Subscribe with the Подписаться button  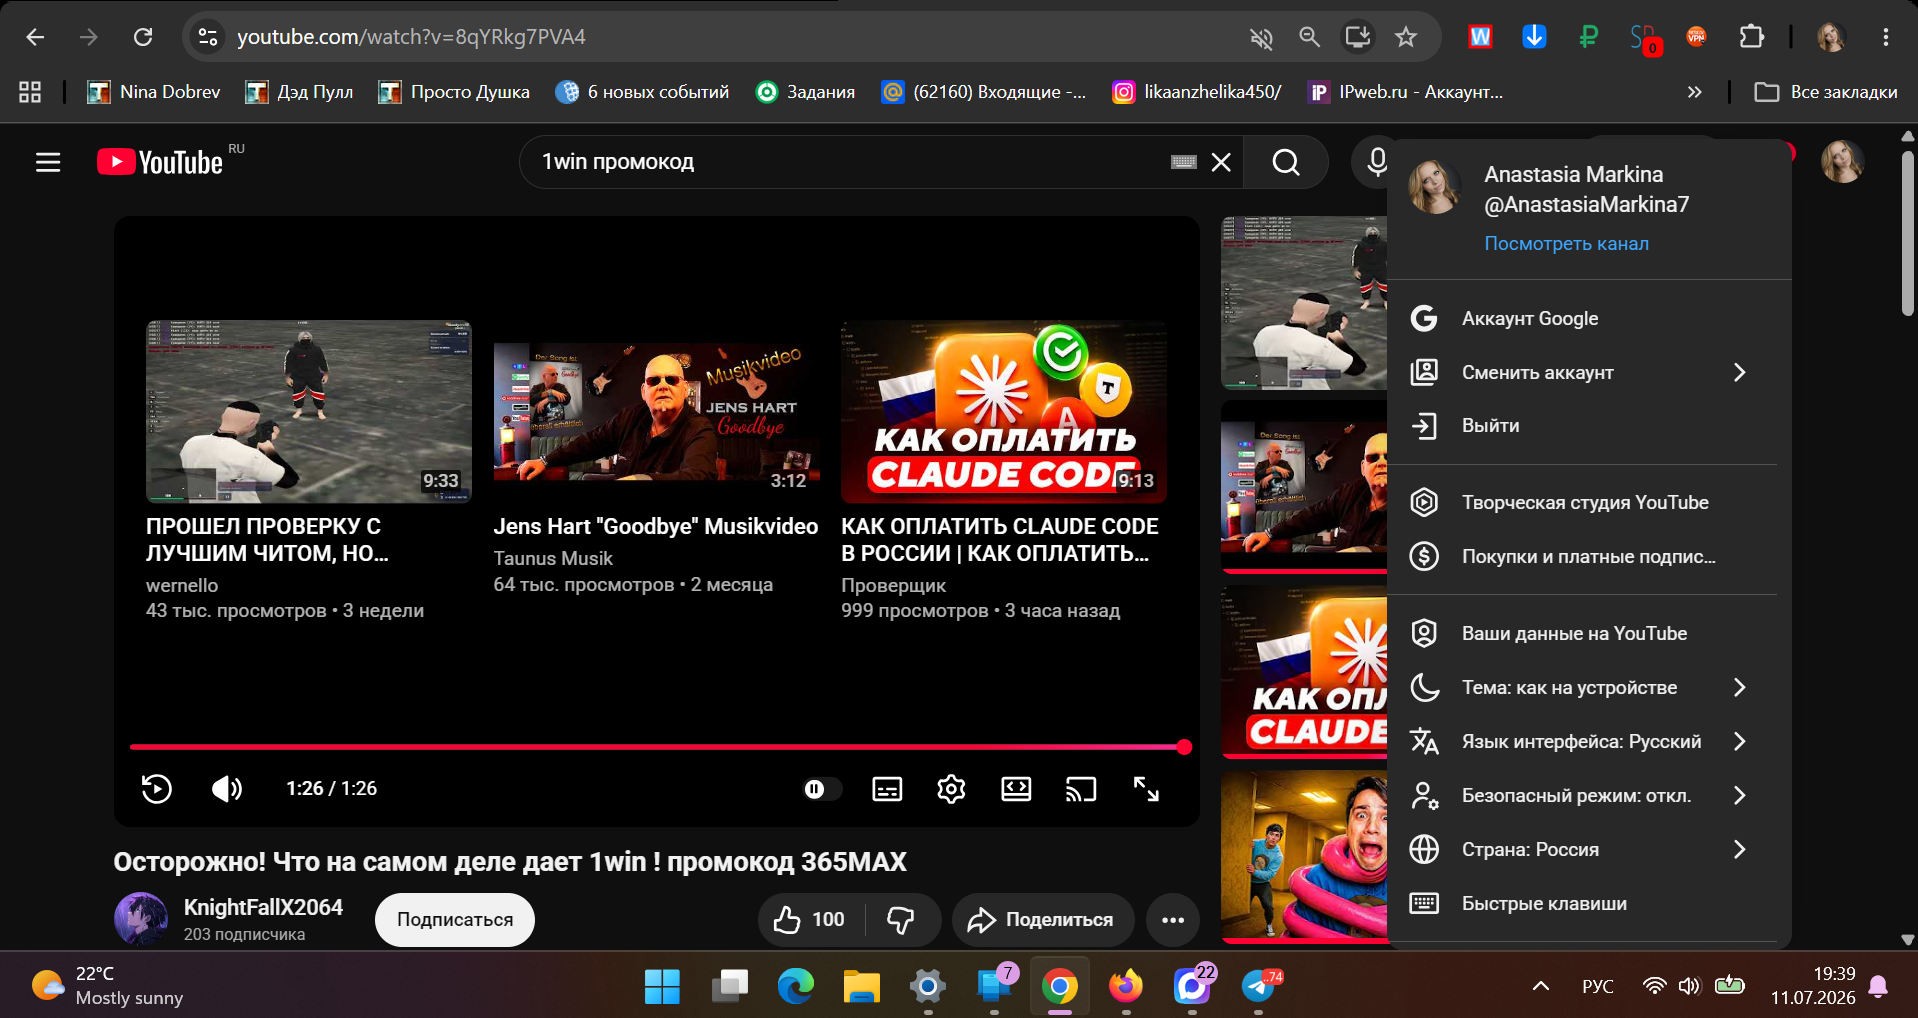[x=455, y=920]
